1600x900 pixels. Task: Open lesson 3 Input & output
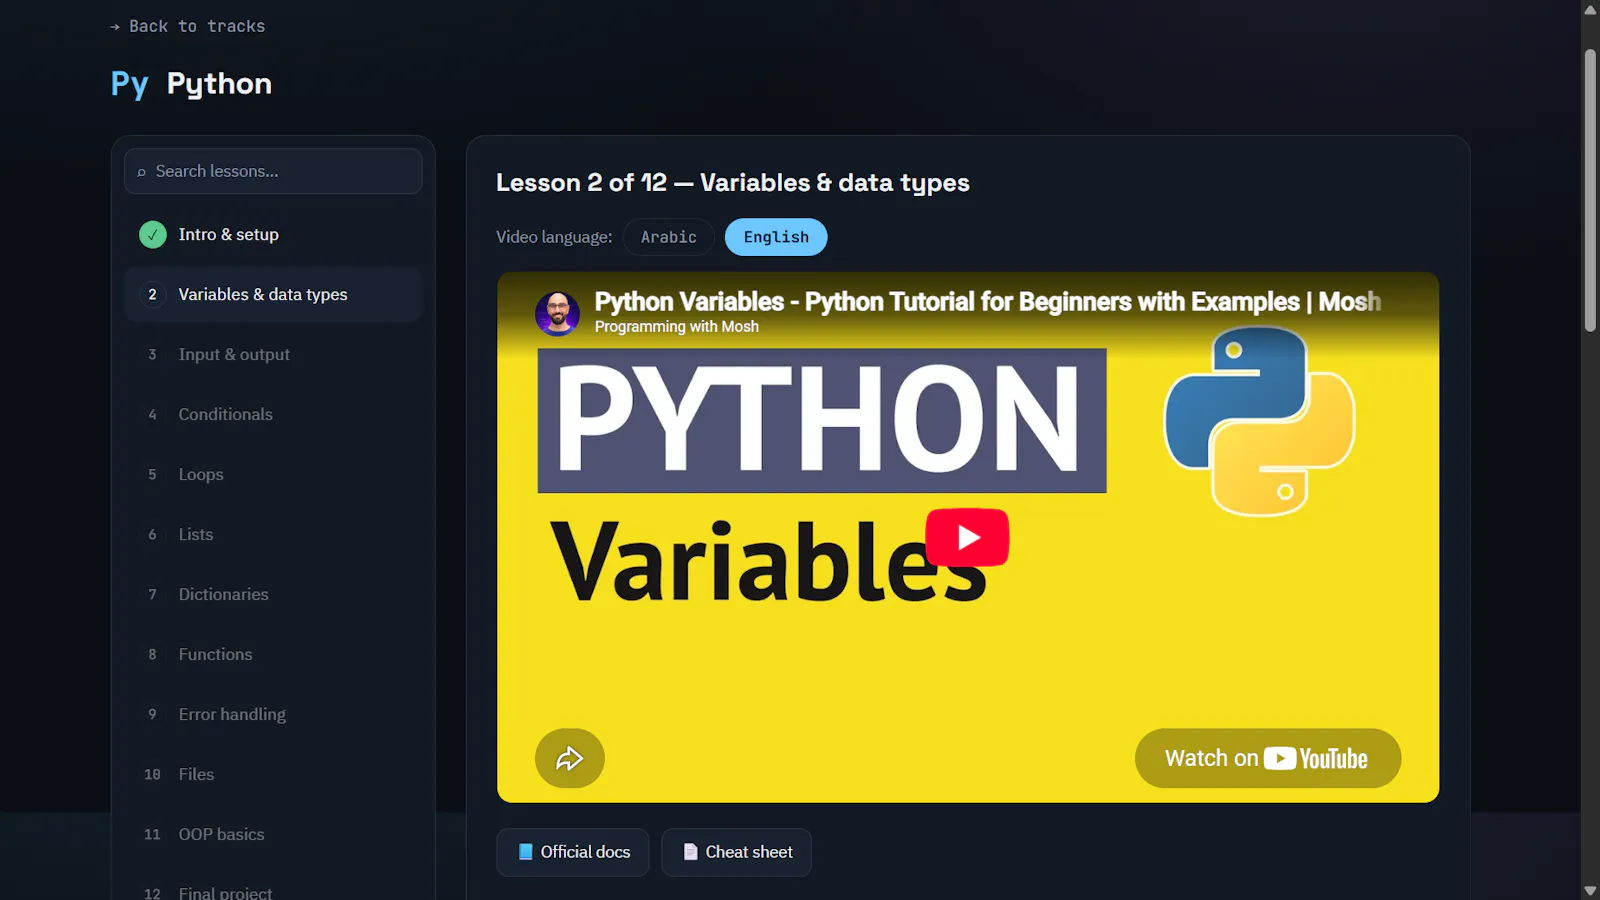click(273, 354)
